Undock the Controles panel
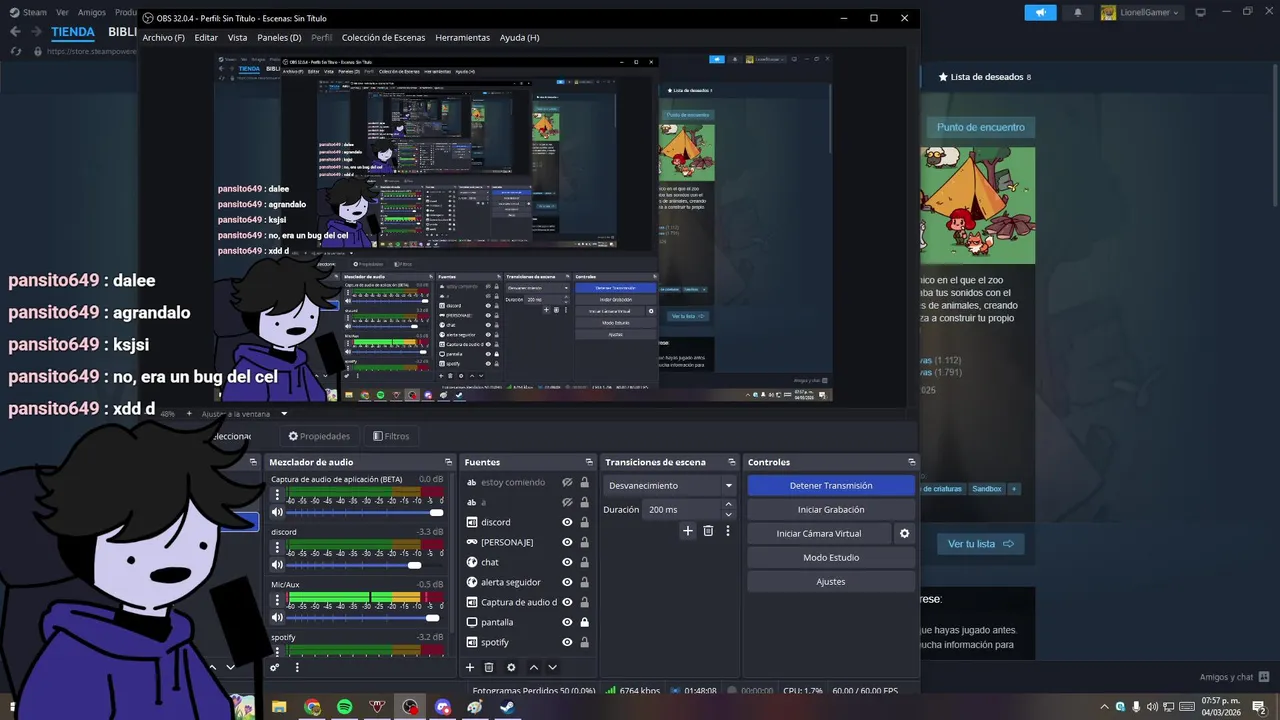Screen dimensions: 1280x720 (911, 462)
